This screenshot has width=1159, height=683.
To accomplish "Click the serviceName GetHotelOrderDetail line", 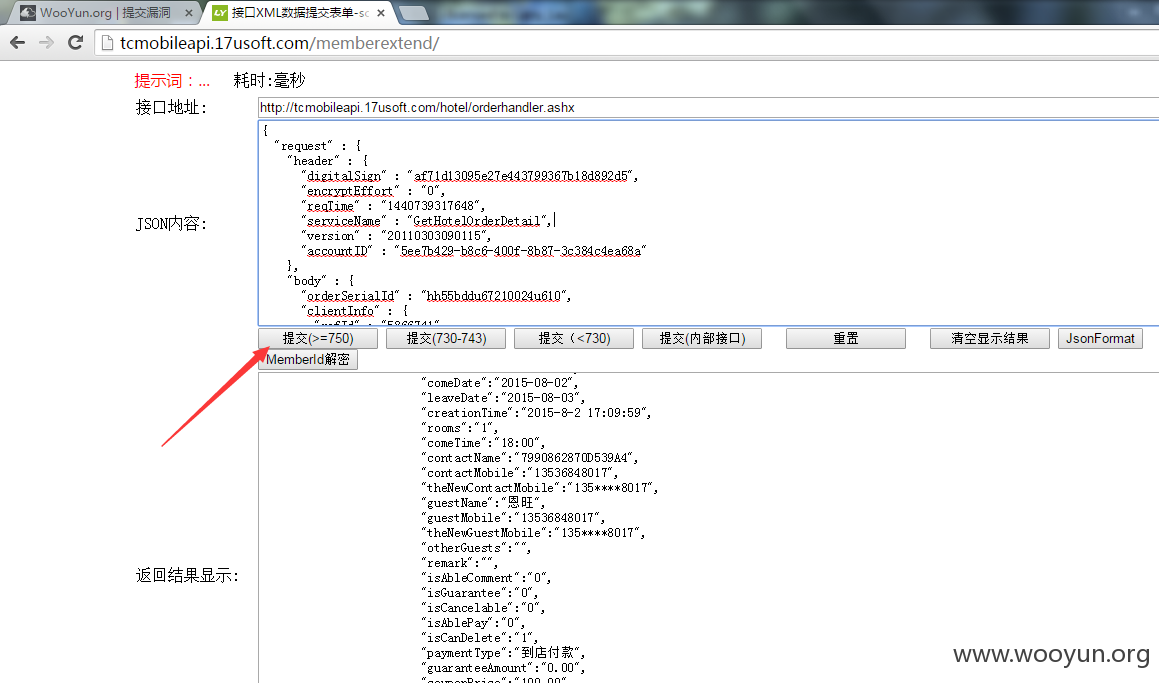I will [x=426, y=221].
